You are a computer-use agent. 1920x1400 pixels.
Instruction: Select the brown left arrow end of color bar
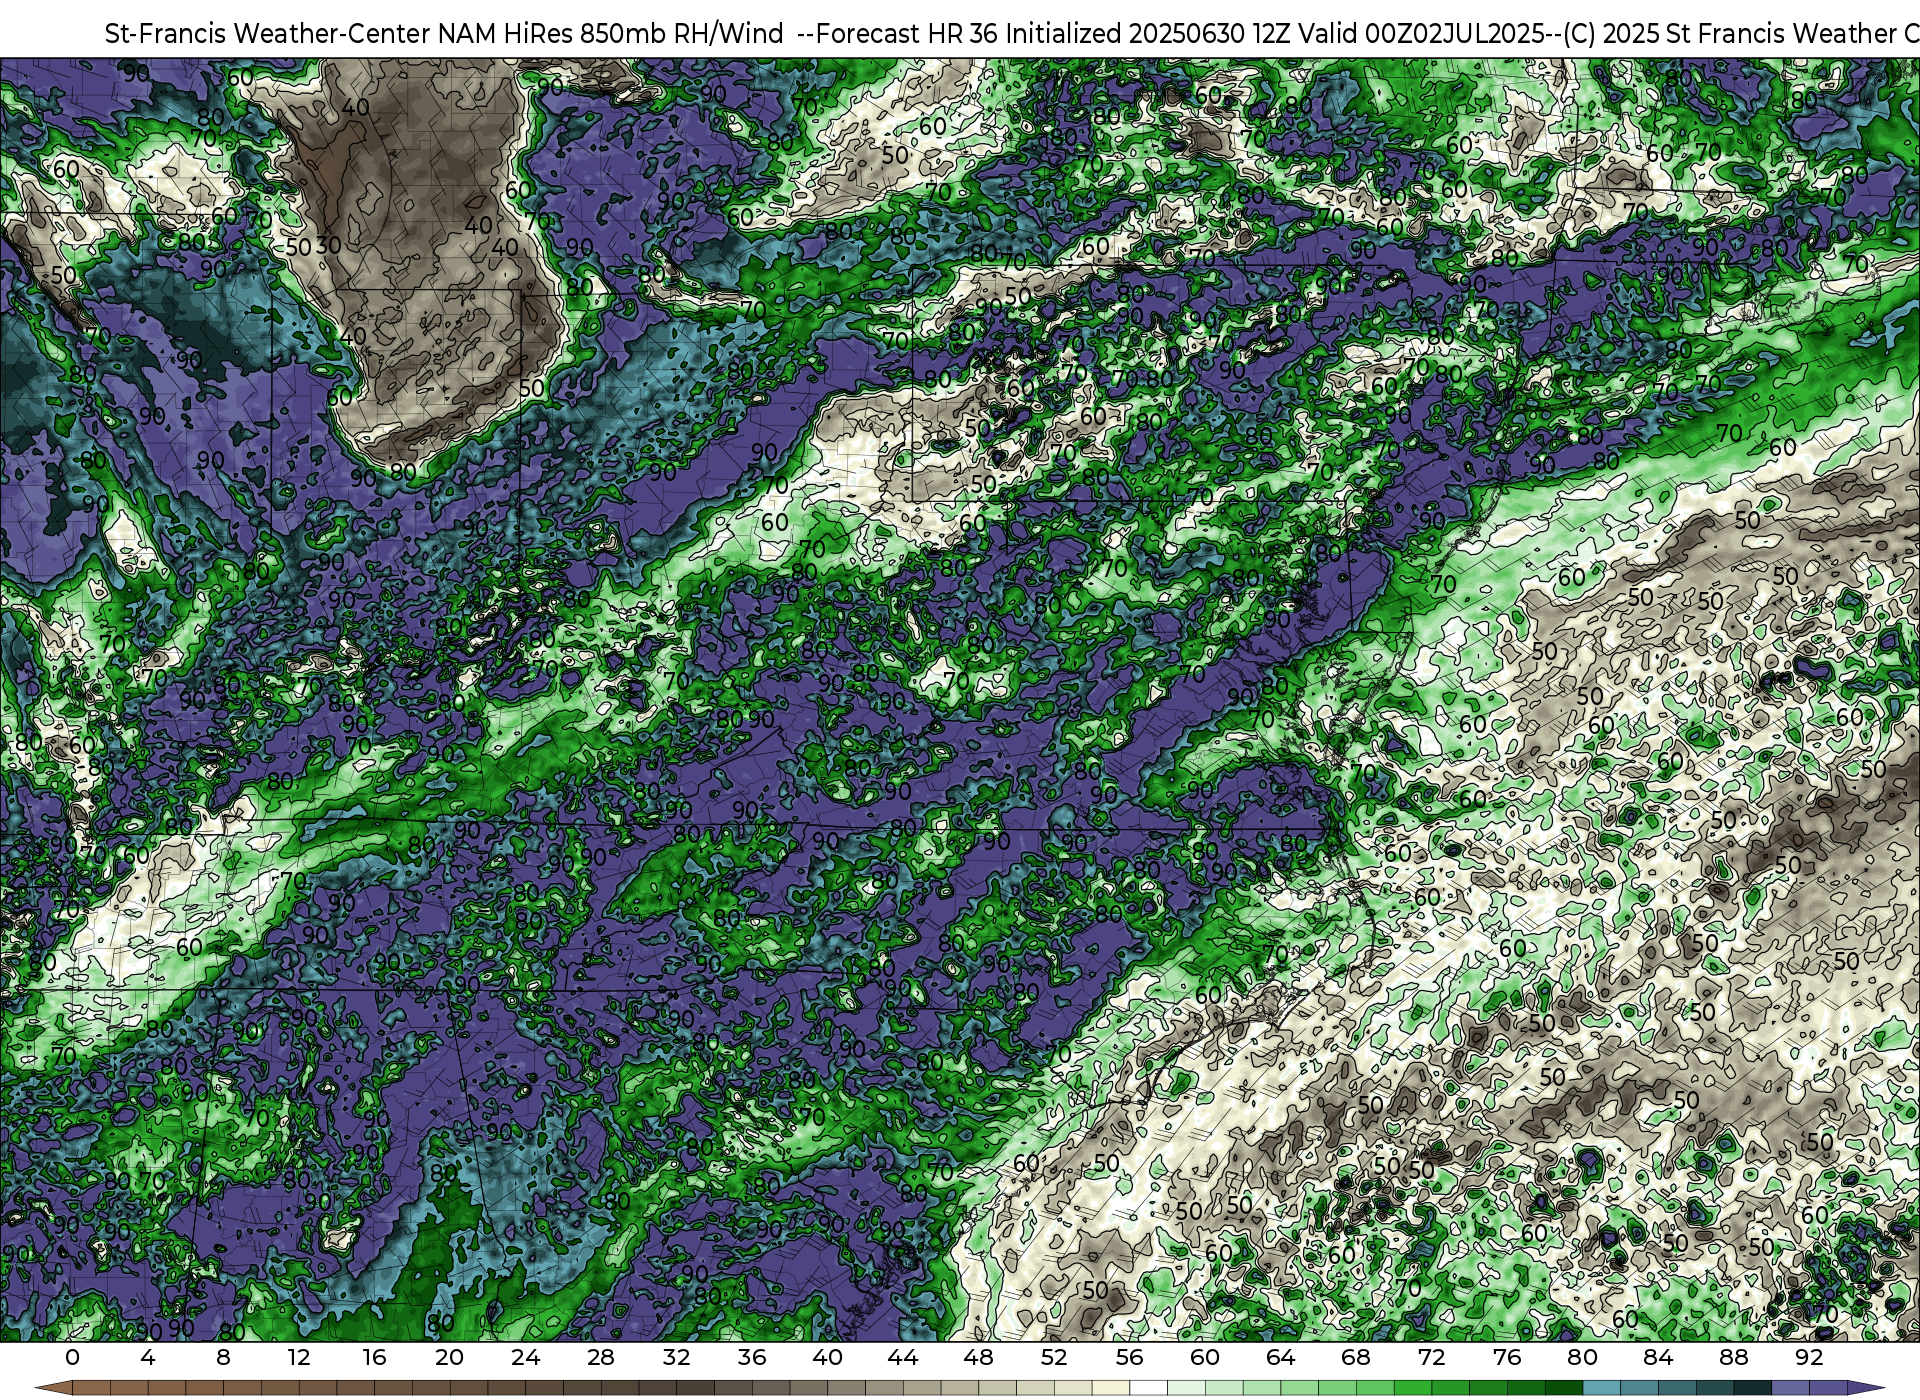pos(53,1388)
